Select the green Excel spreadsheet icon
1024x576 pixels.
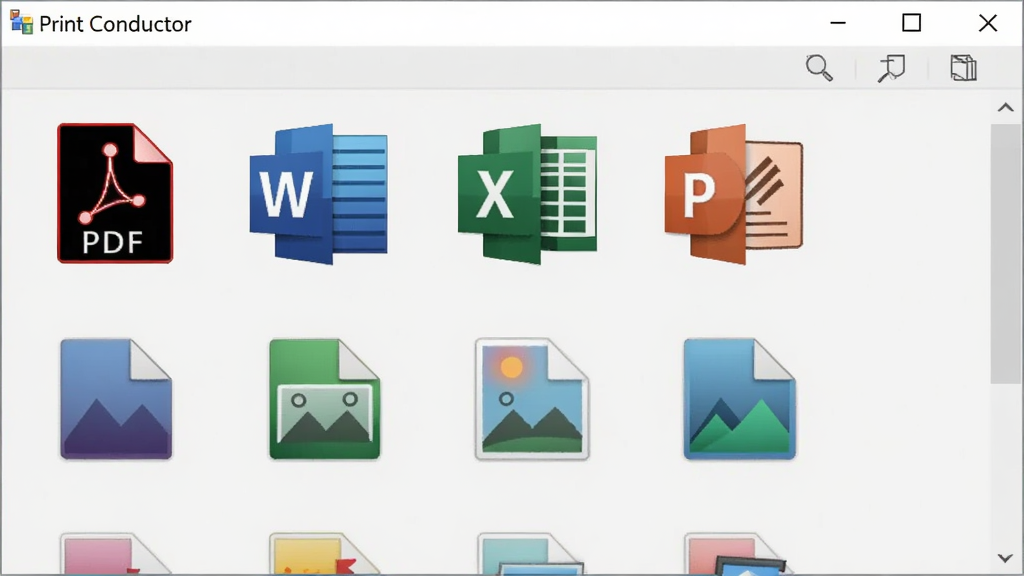coord(528,194)
